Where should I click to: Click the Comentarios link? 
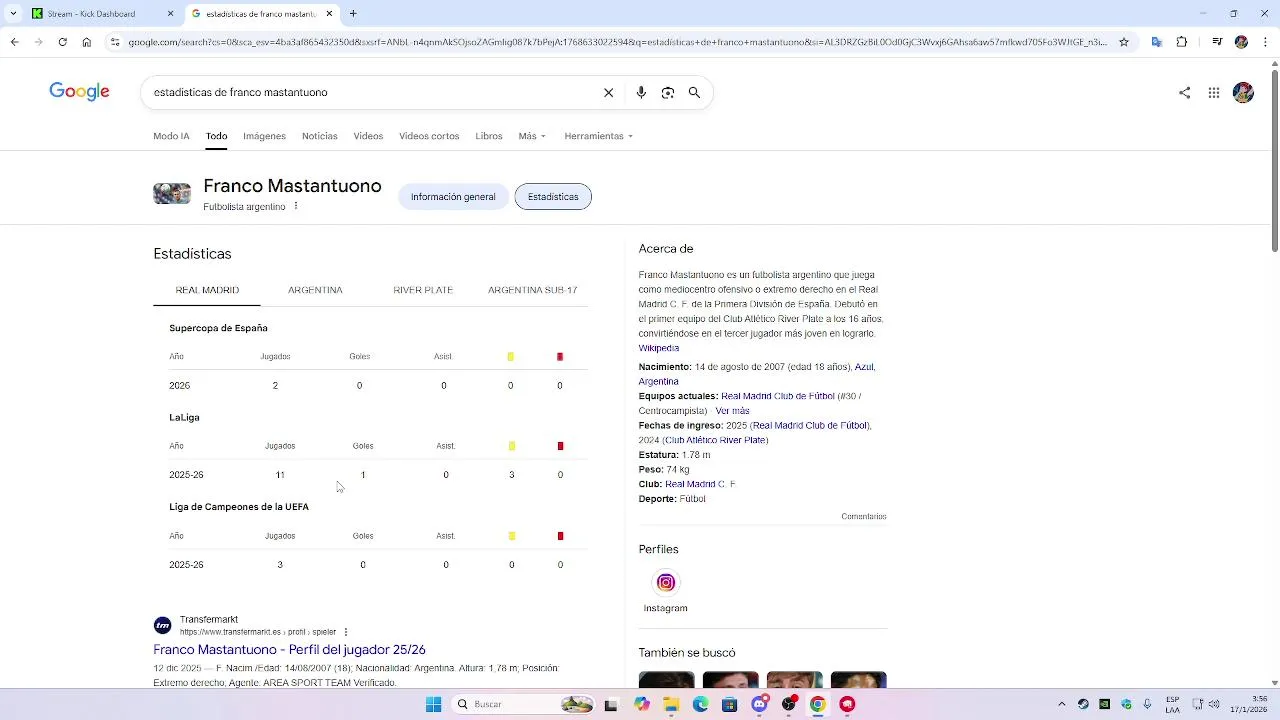(x=864, y=517)
